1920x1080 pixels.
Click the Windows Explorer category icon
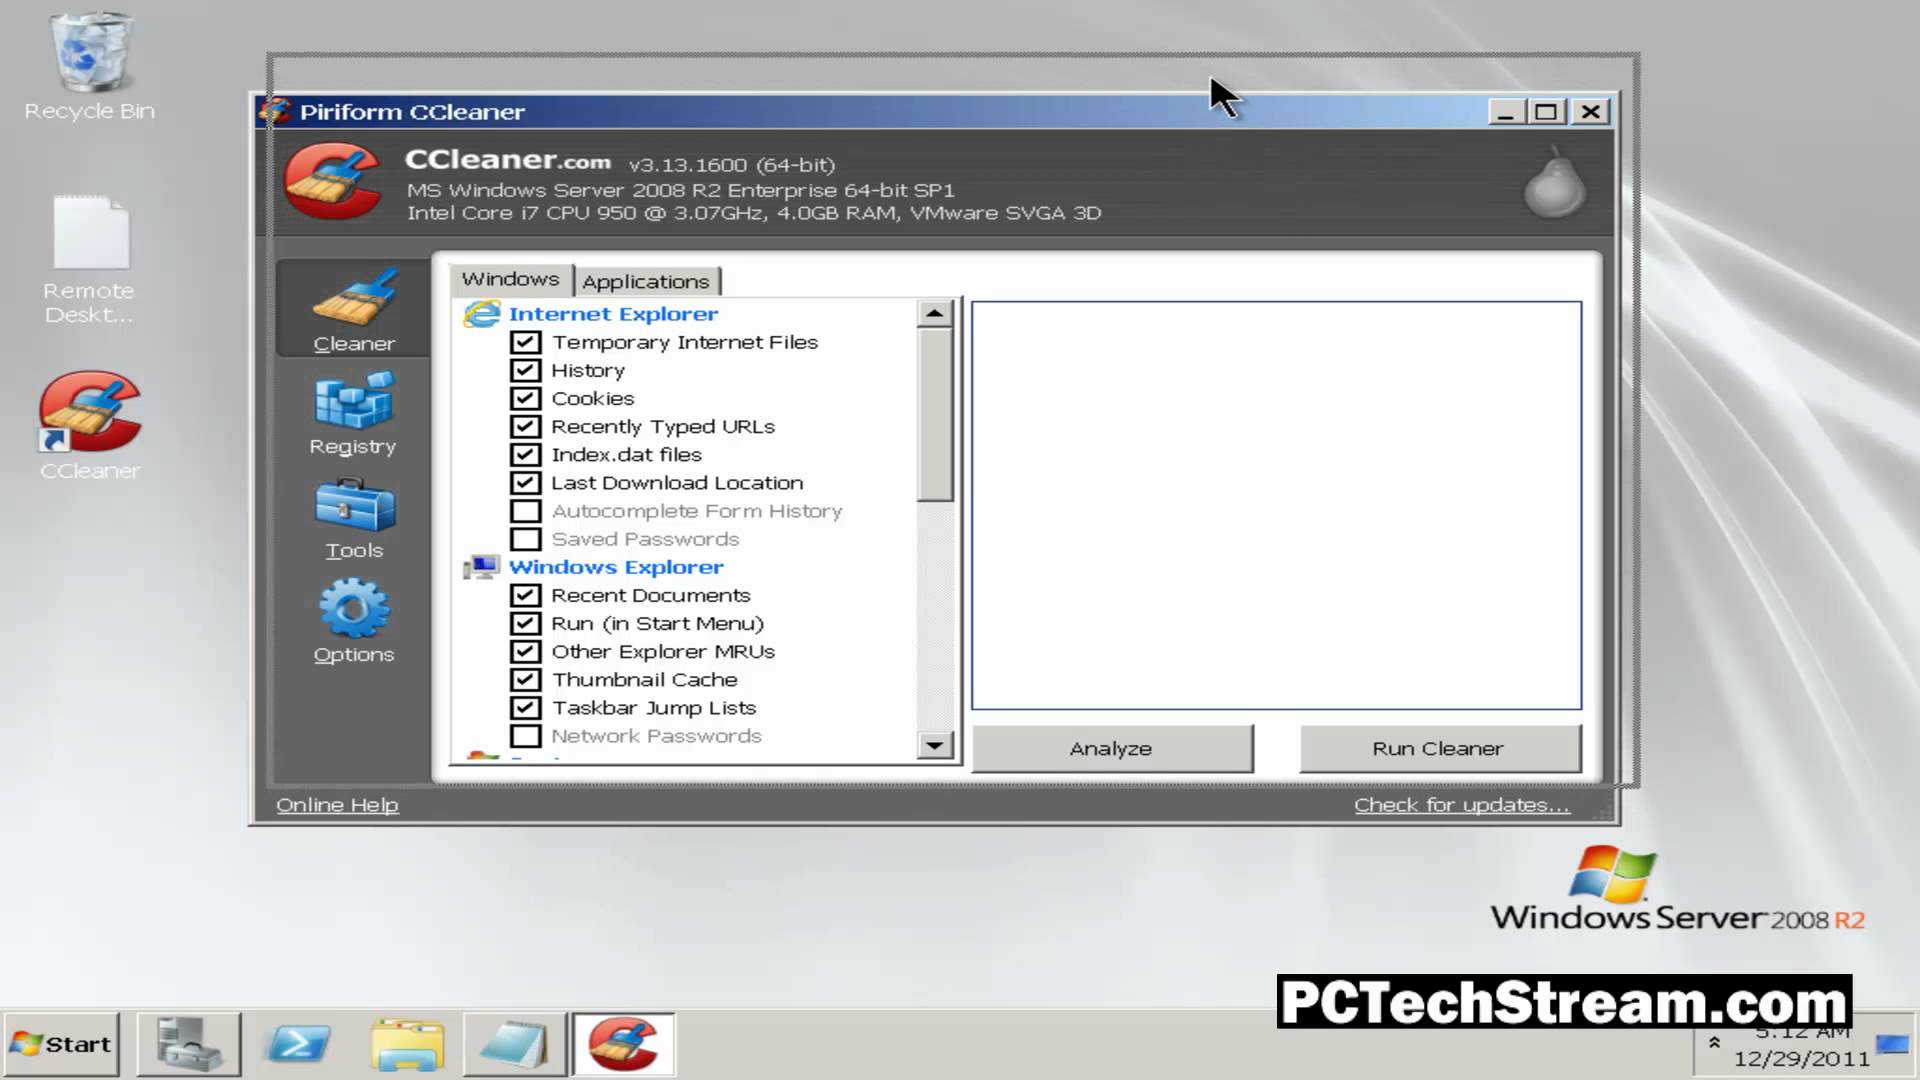point(481,566)
